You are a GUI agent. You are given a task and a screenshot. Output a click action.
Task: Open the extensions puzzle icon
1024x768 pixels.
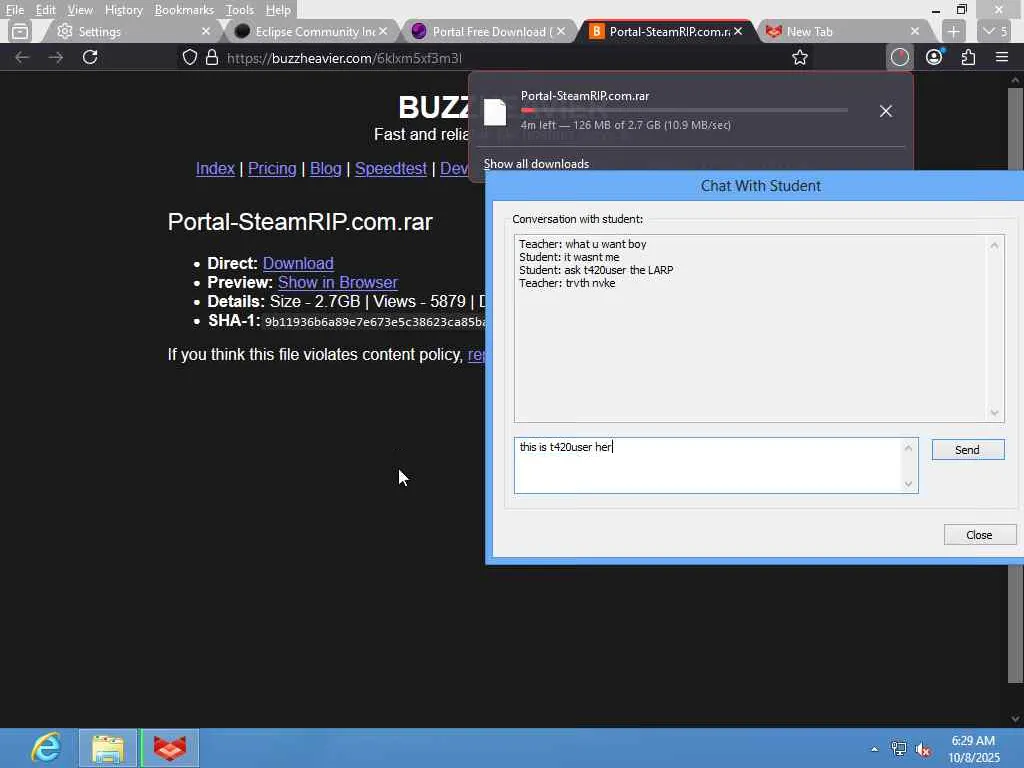(x=968, y=57)
